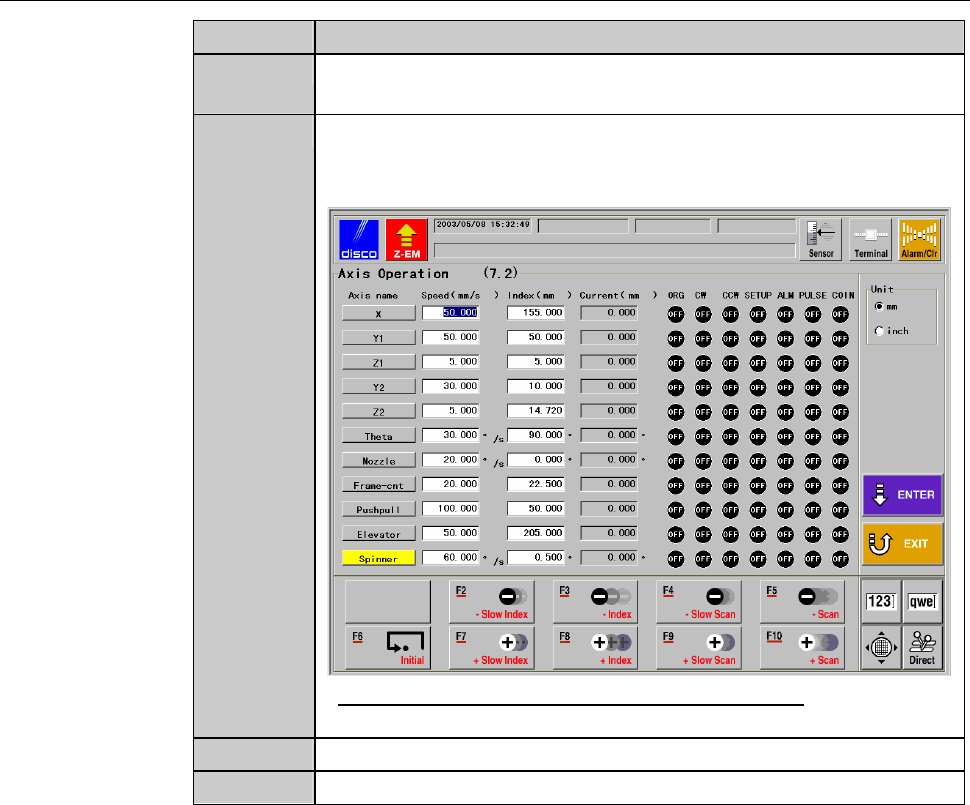Image resolution: width=970 pixels, height=805 pixels.
Task: Click the Elevator index field 205.000
Action: [x=536, y=533]
